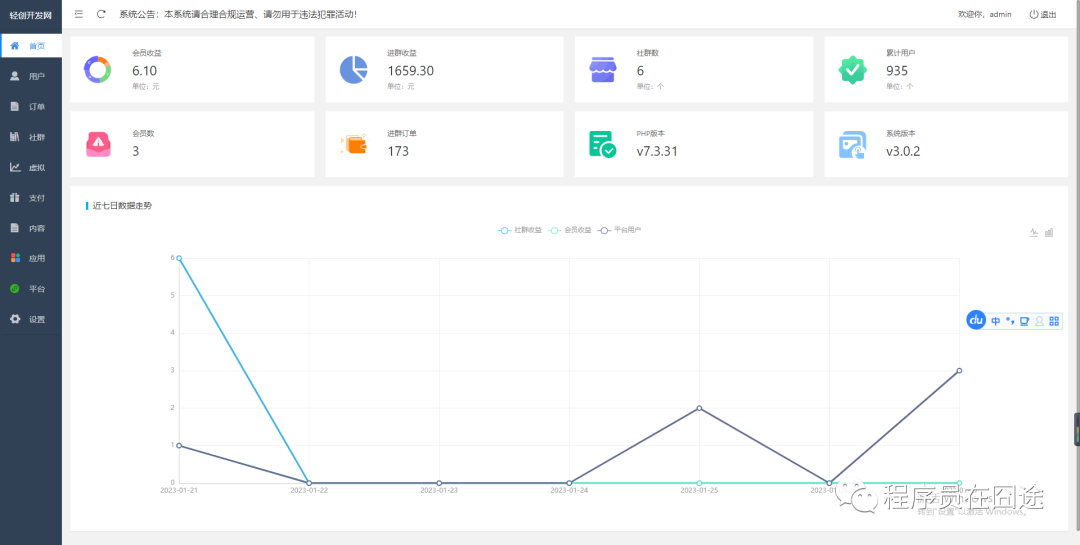Image resolution: width=1080 pixels, height=545 pixels.
Task: Click the 2023-01-25 data point on 平台用户 line
Action: [x=699, y=408]
